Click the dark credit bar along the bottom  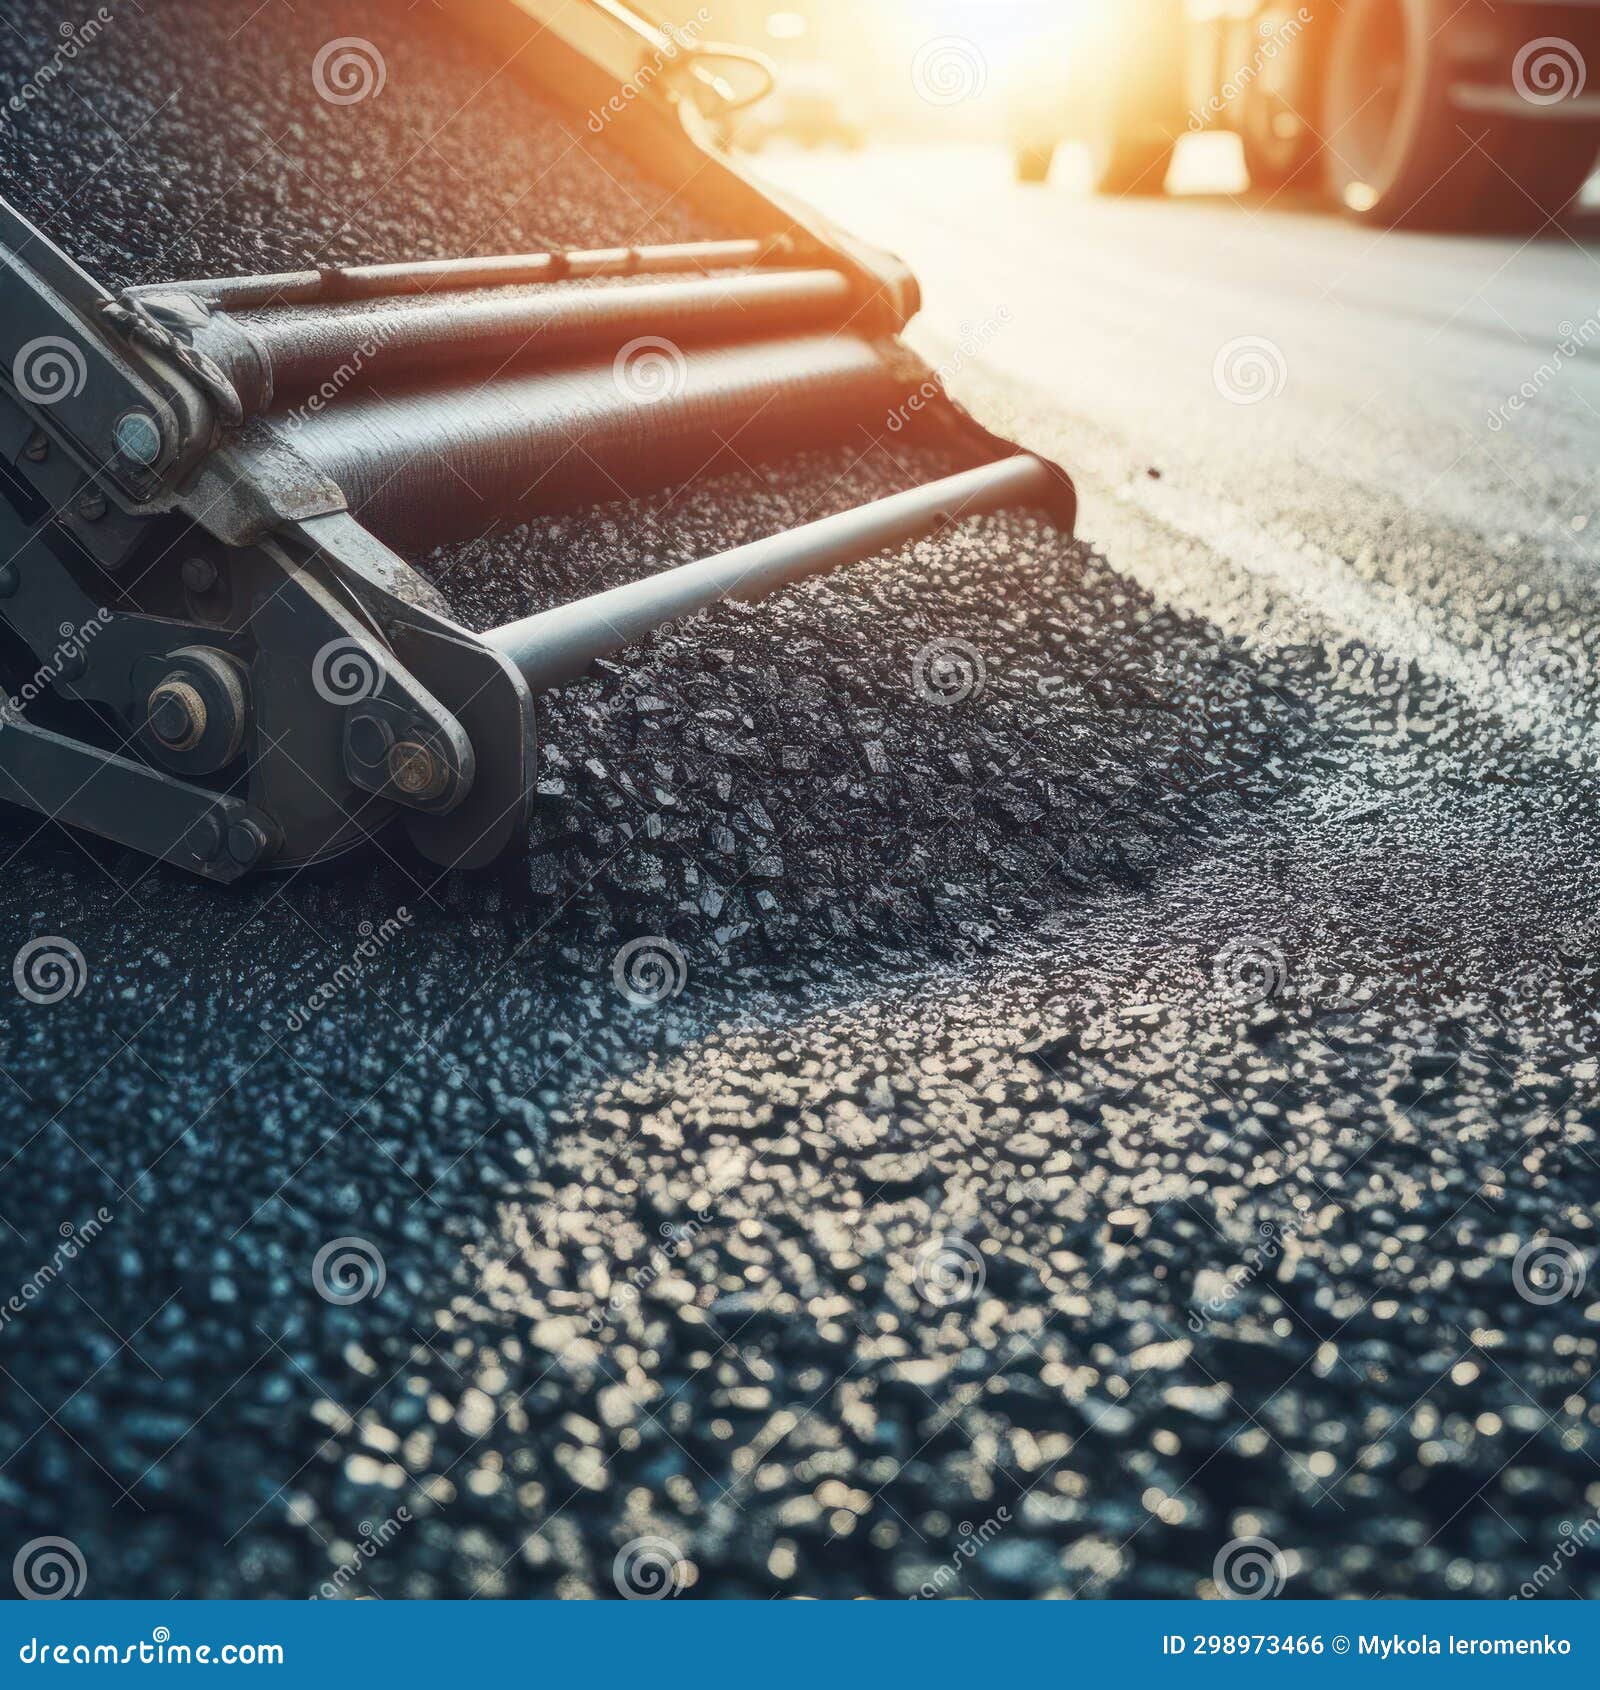[800, 1655]
